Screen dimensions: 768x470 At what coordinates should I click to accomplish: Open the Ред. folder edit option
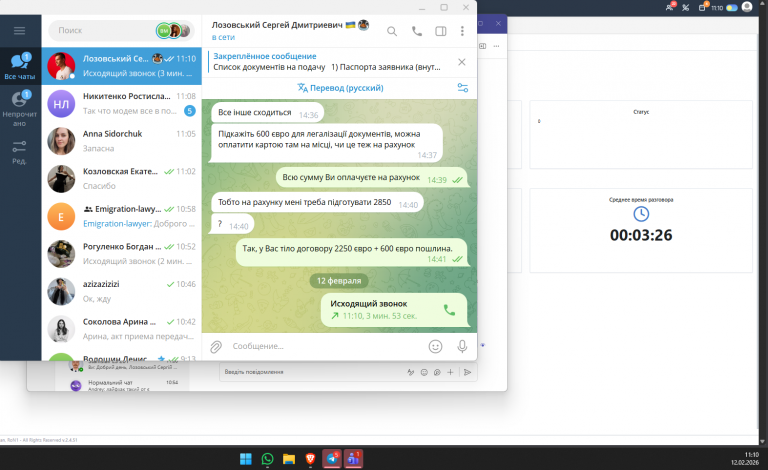[x=20, y=152]
